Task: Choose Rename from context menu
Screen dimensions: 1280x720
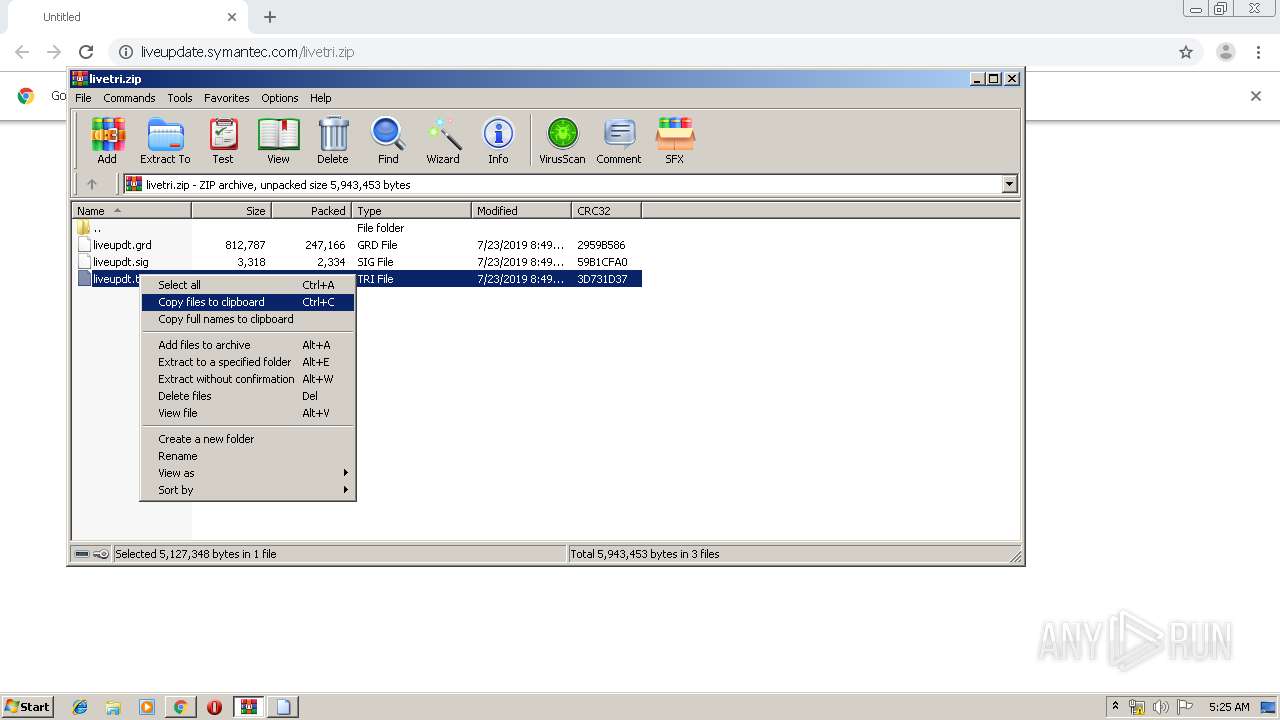Action: 248,456
